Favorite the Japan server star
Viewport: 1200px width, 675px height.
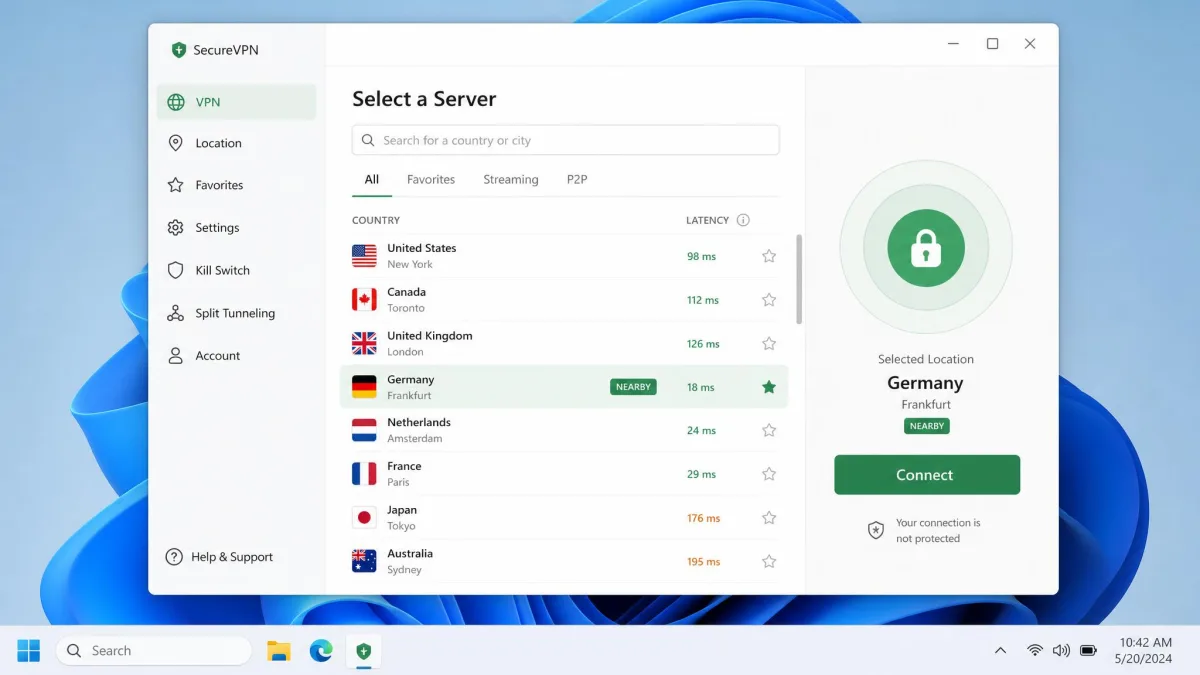coord(769,518)
